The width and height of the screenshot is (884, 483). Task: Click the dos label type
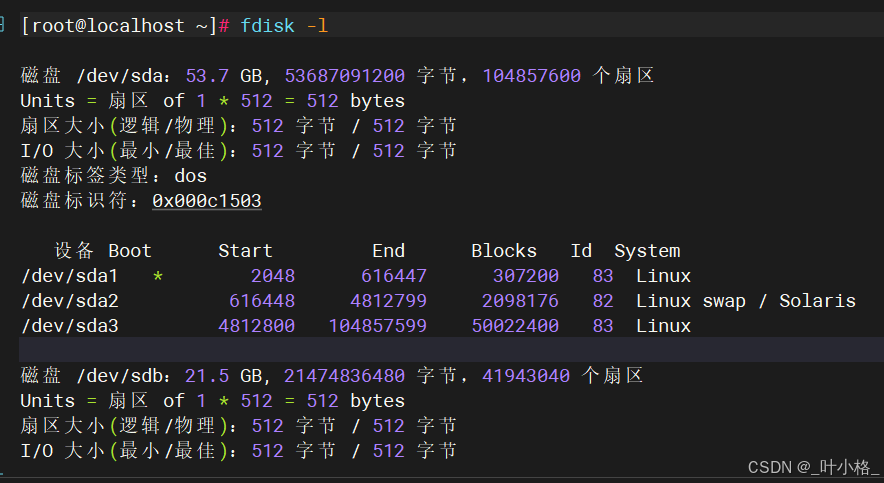[191, 176]
